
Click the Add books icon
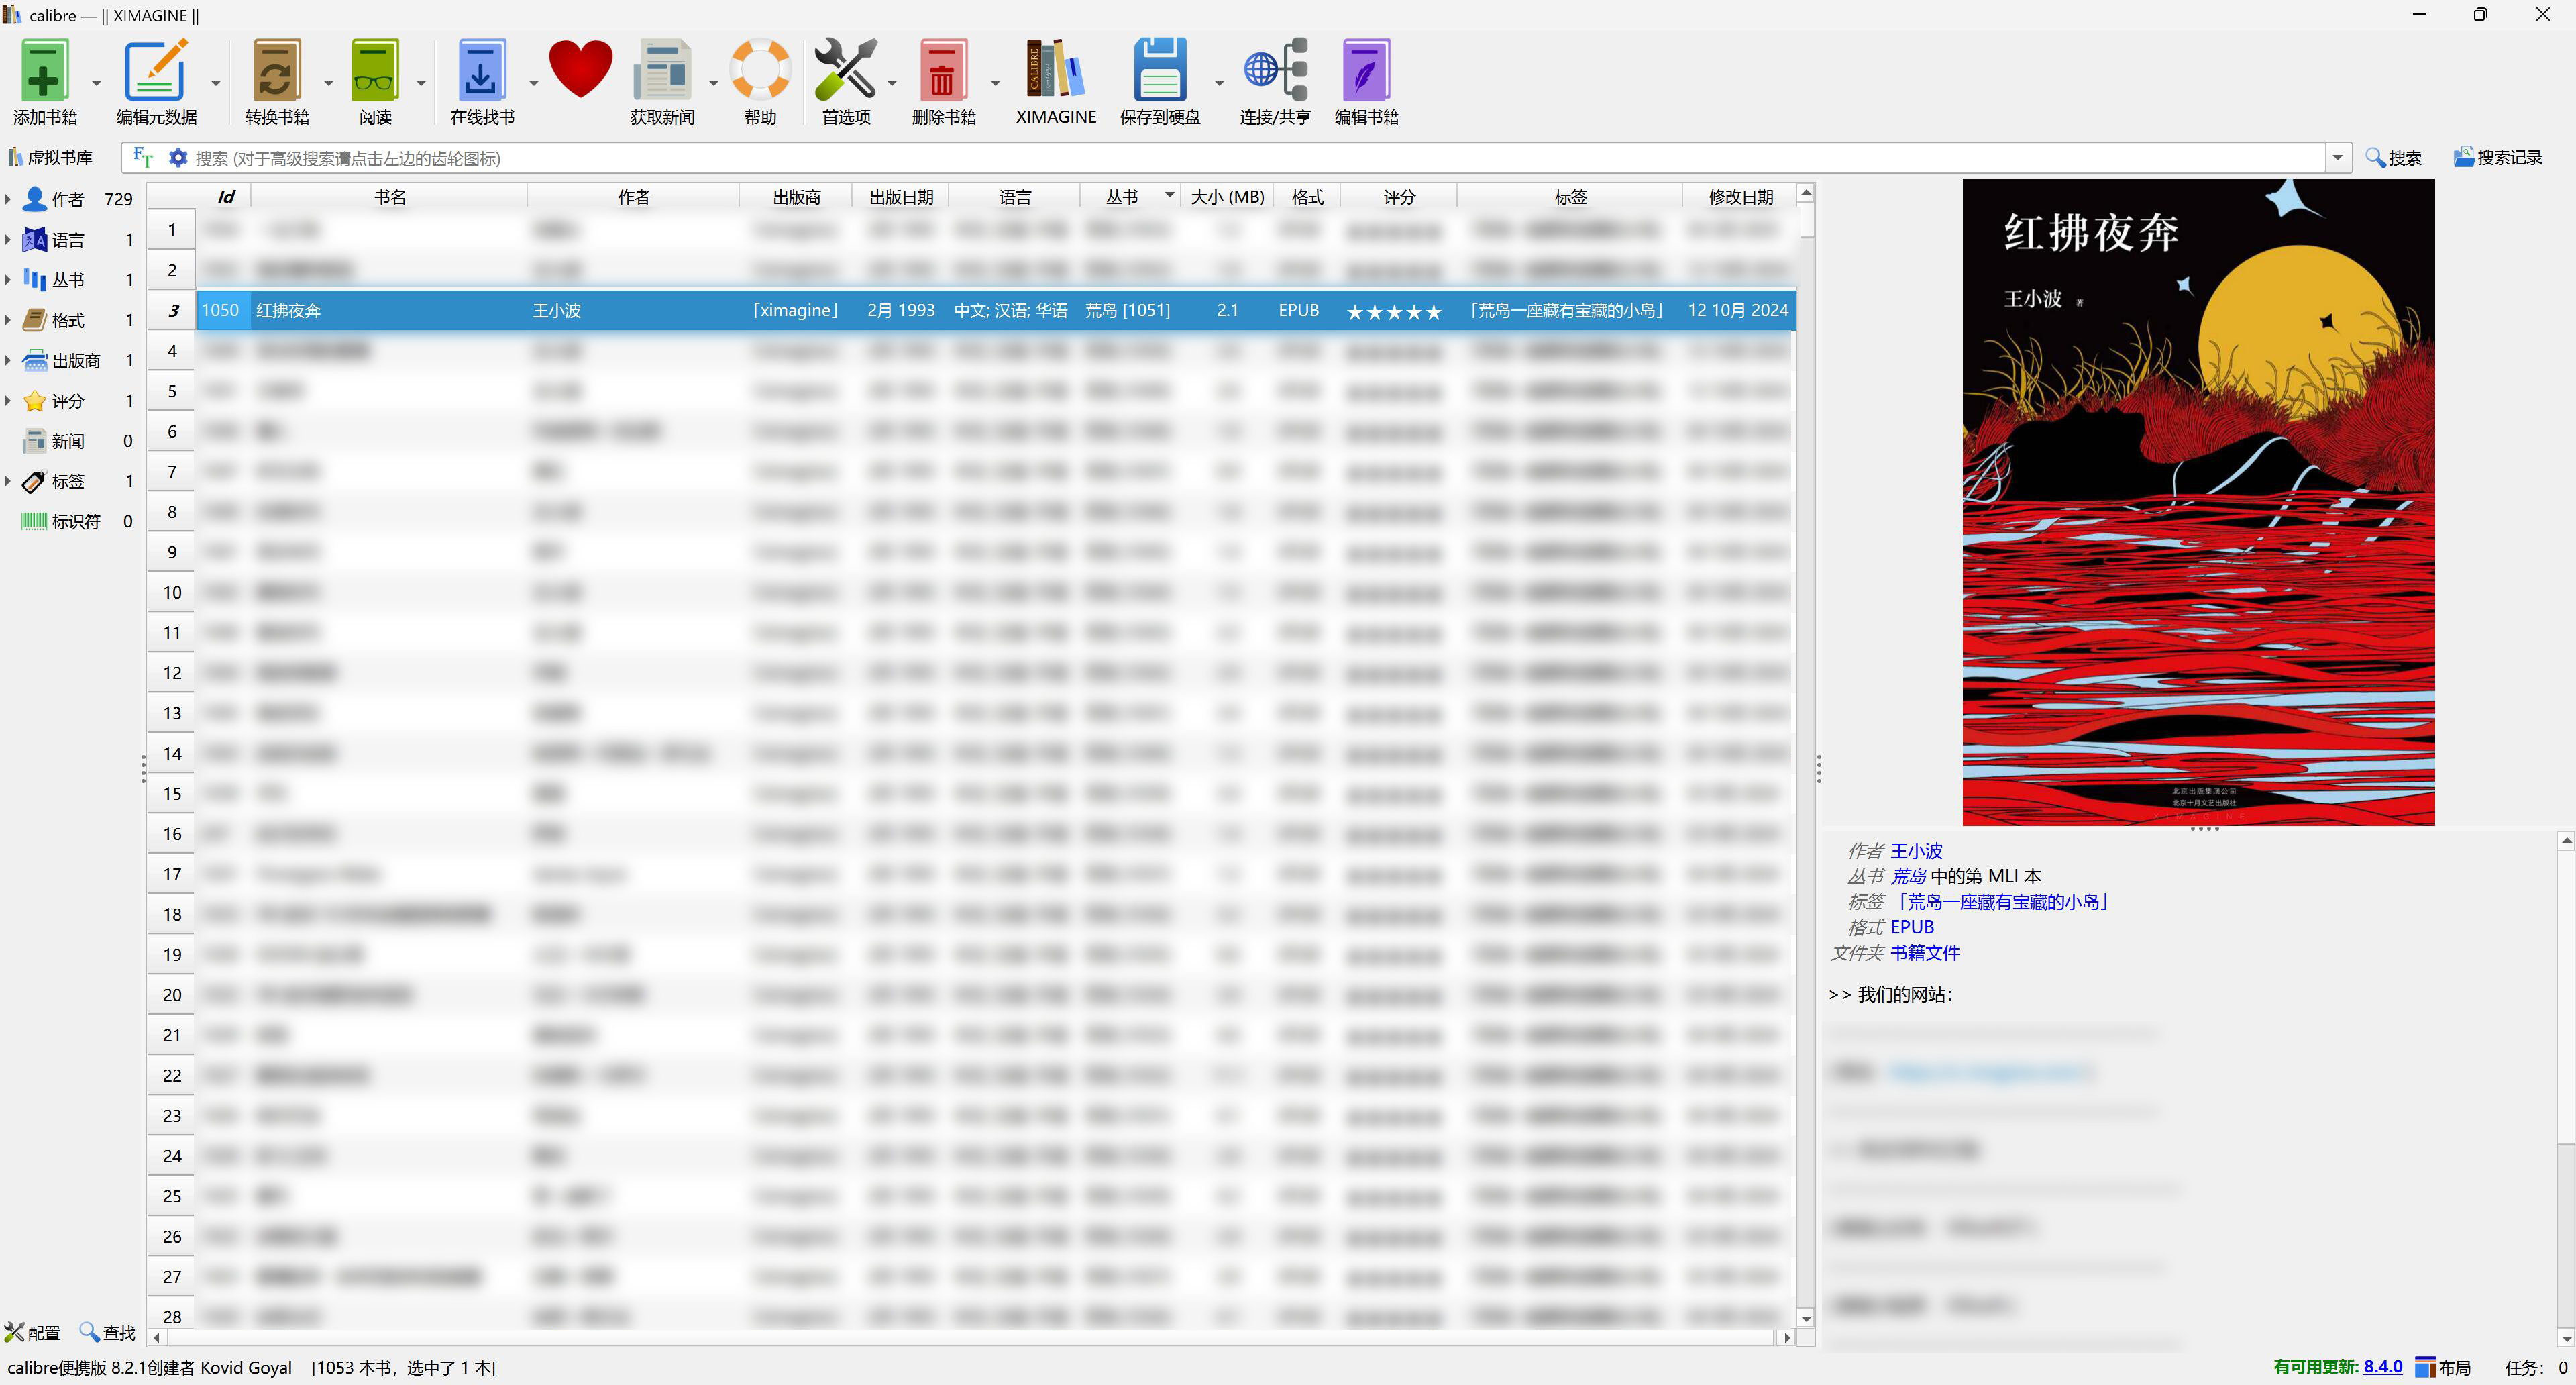(44, 70)
